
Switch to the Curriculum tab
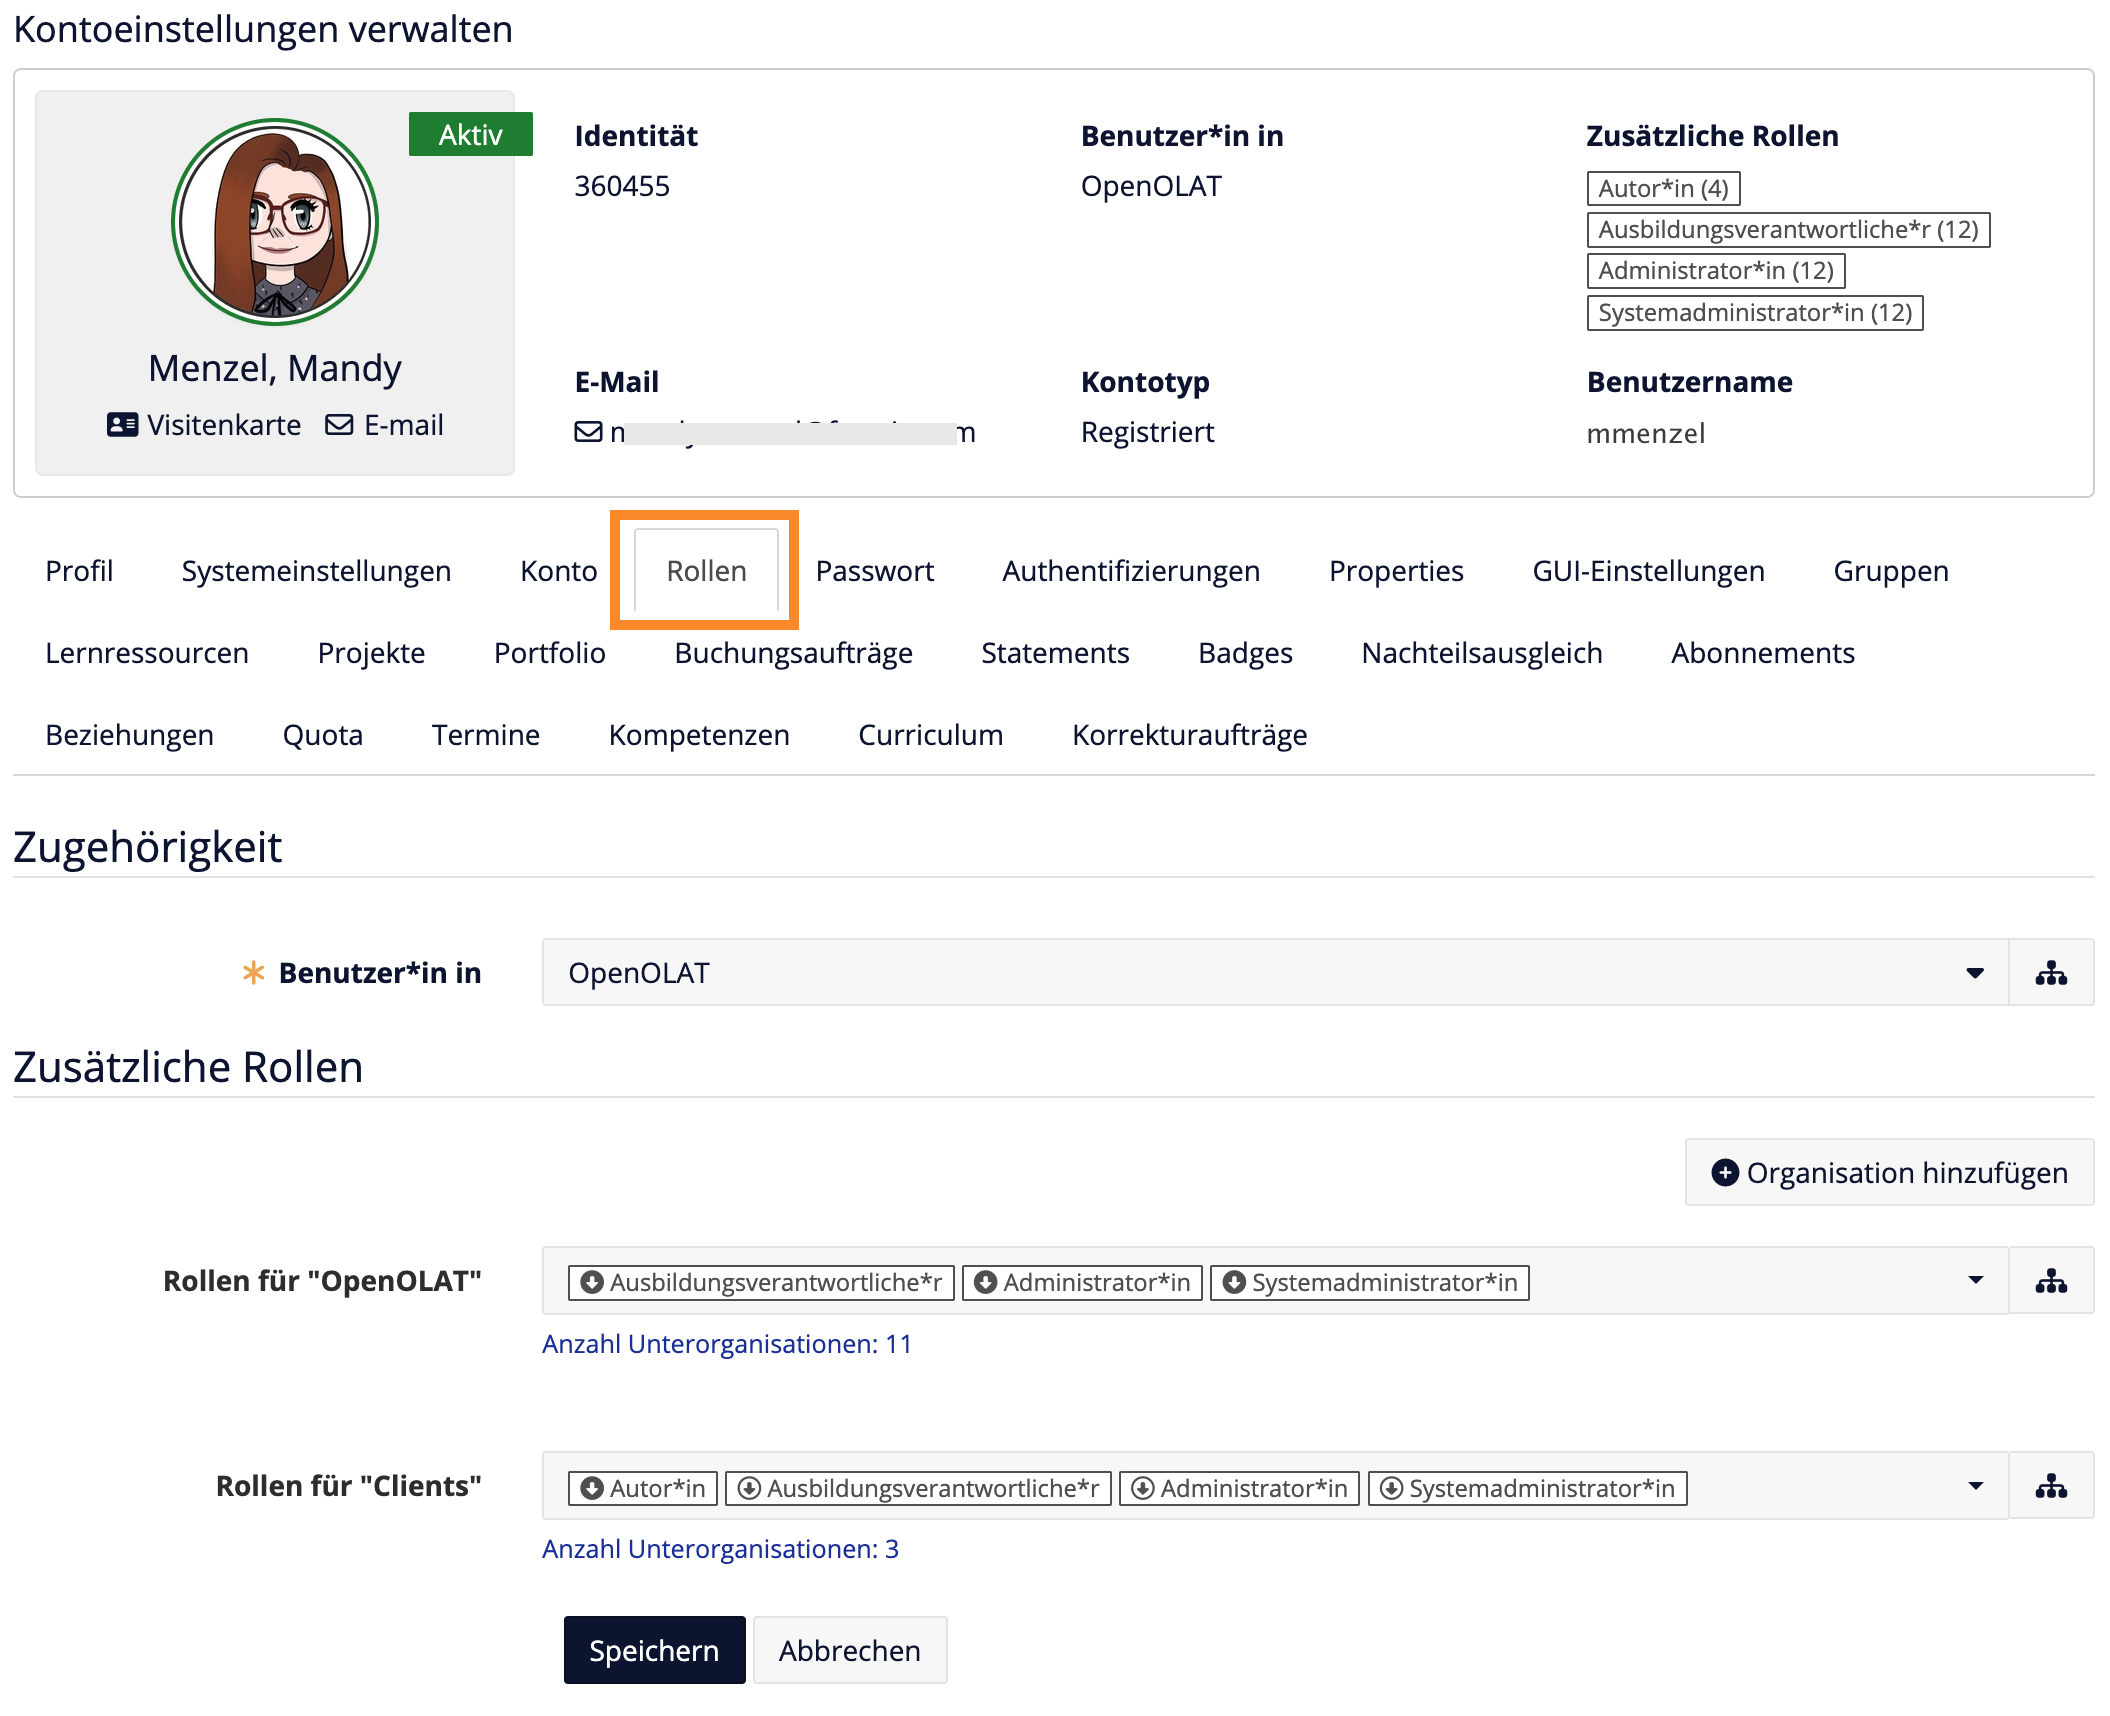coord(930,735)
